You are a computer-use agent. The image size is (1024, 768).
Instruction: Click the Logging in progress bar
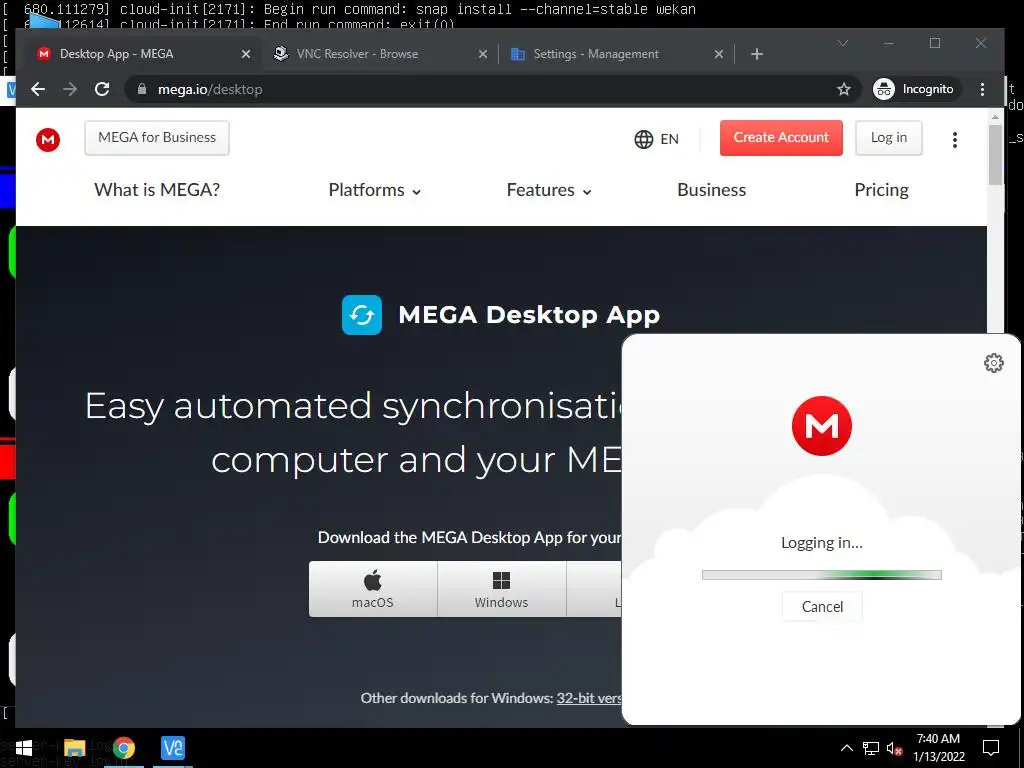[822, 575]
